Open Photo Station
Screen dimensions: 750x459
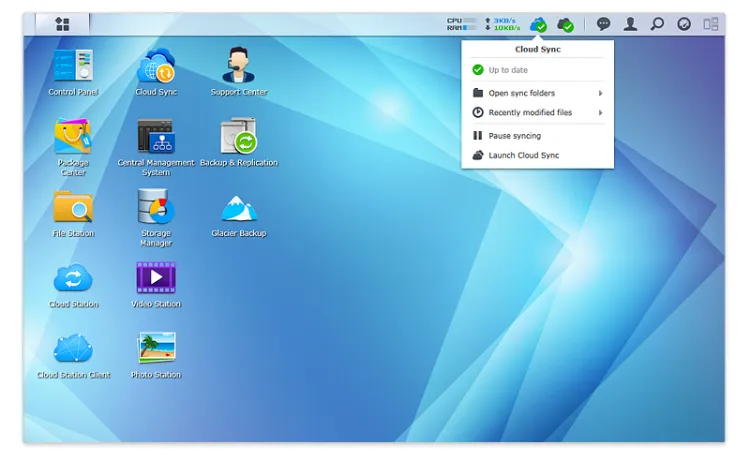click(x=156, y=349)
